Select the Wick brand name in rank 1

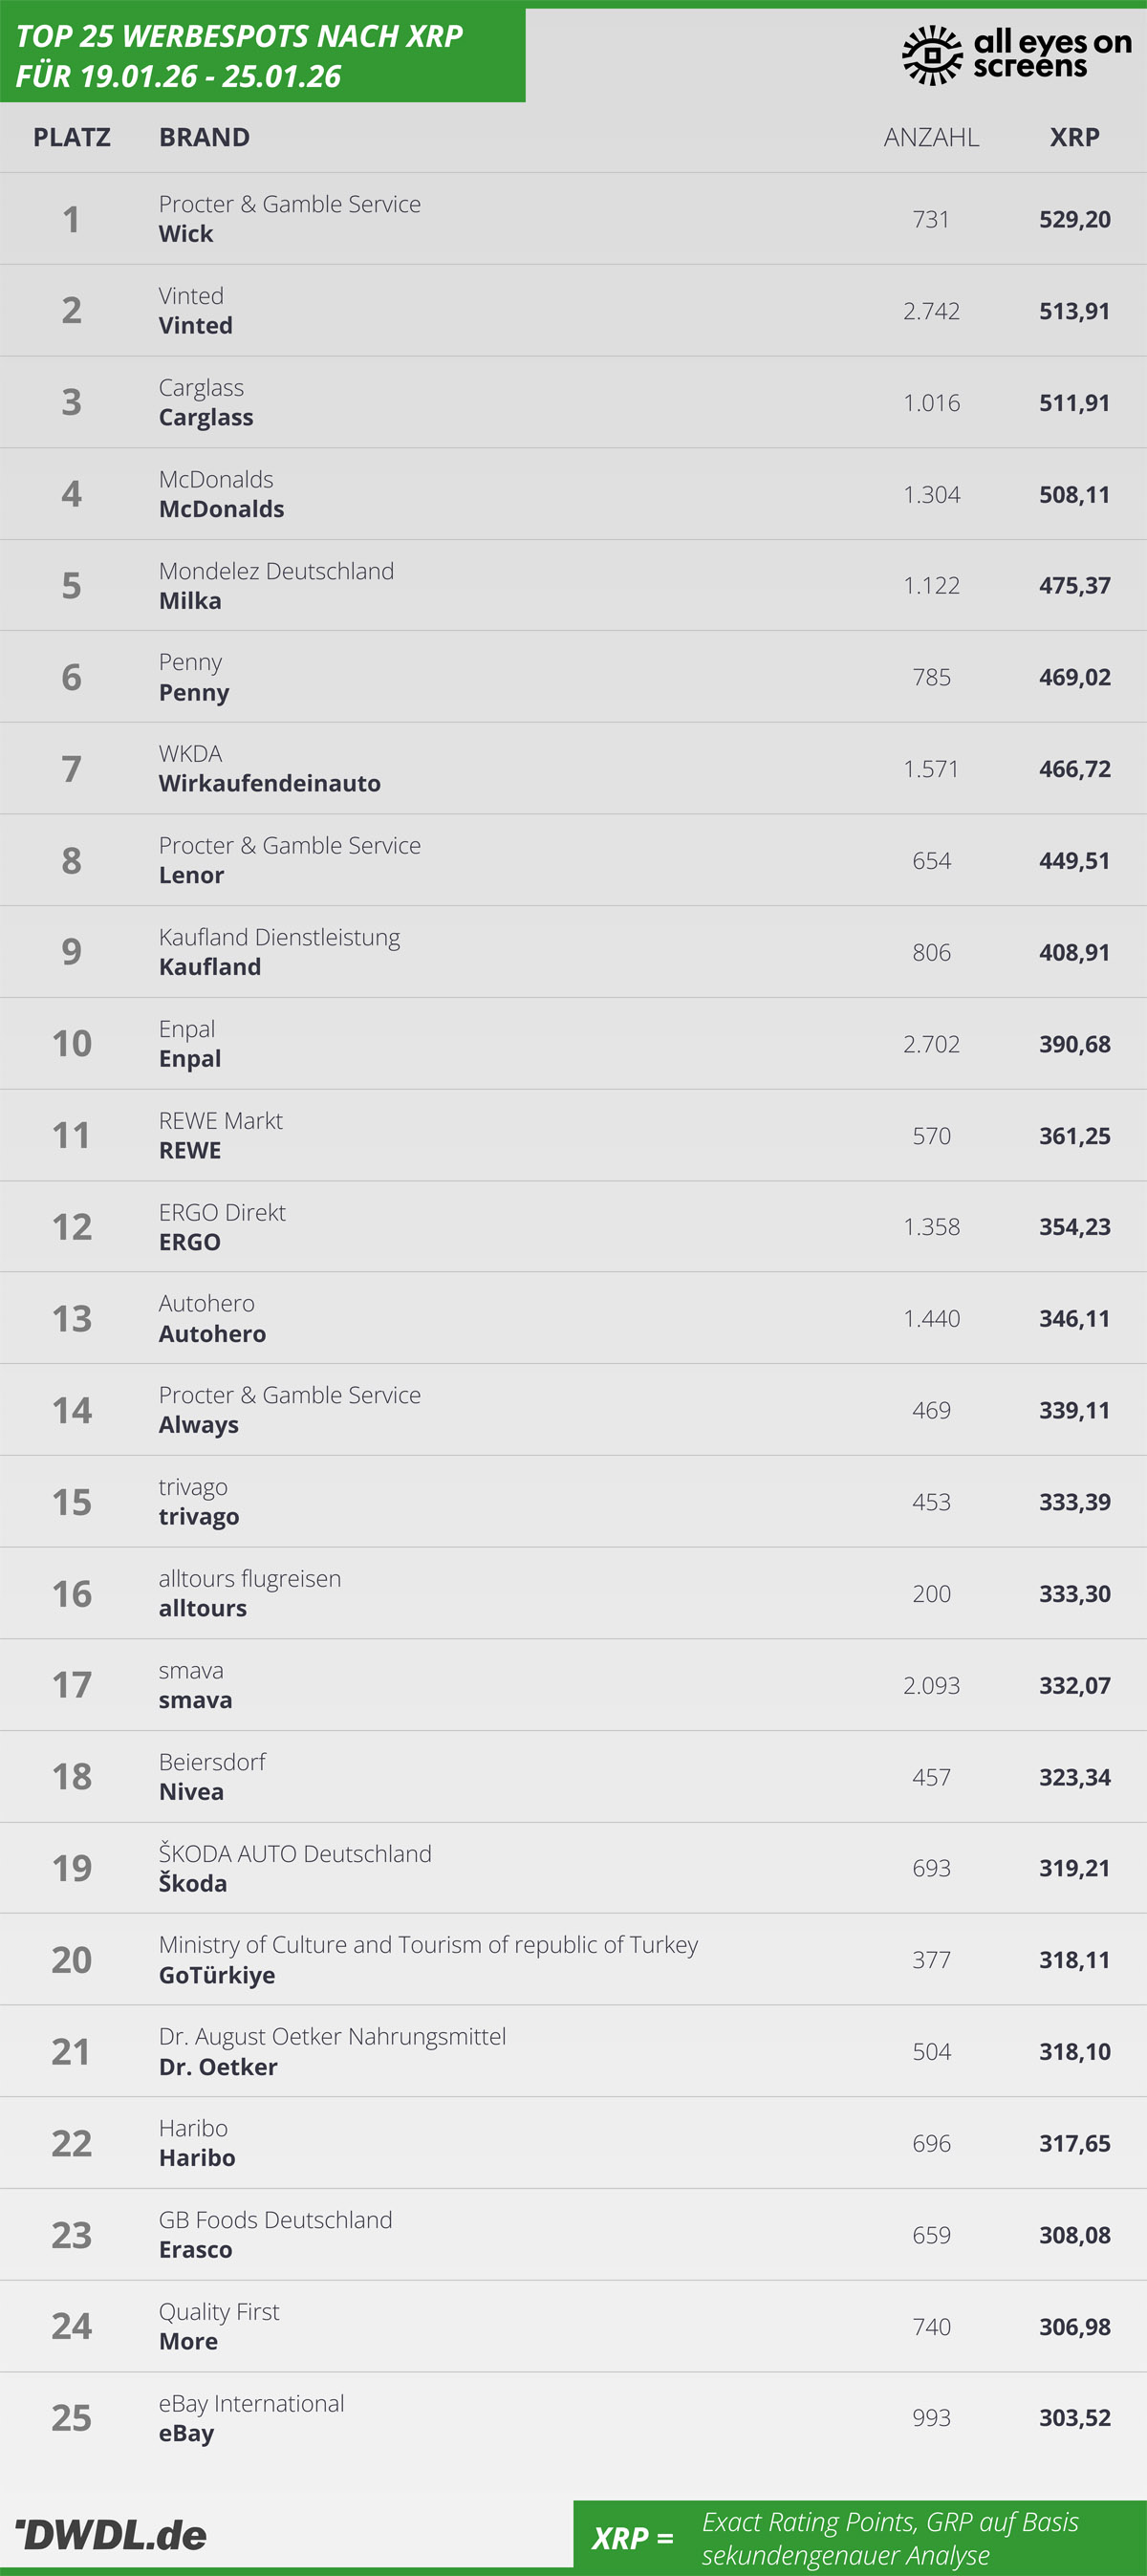tap(186, 234)
